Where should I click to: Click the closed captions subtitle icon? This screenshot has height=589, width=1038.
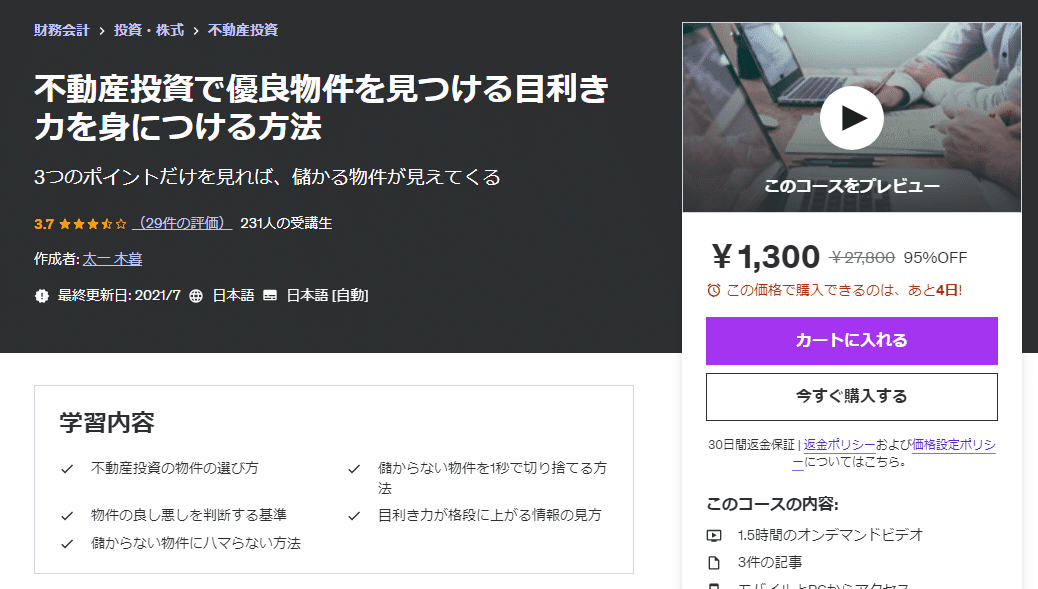pyautogui.click(x=270, y=296)
